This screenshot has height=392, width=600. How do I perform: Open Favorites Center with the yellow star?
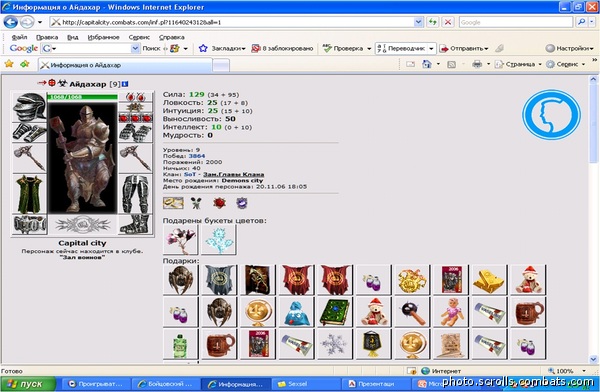coord(9,64)
